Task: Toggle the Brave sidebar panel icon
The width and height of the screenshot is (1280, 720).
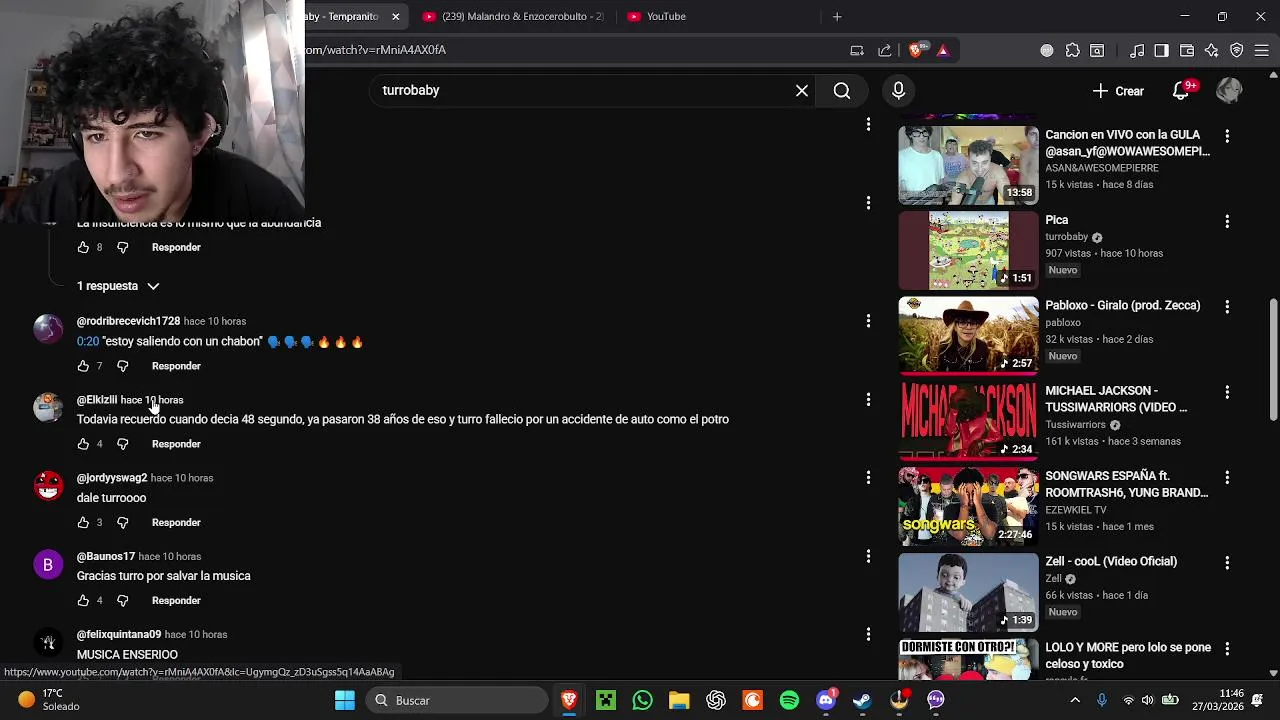Action: (1161, 50)
